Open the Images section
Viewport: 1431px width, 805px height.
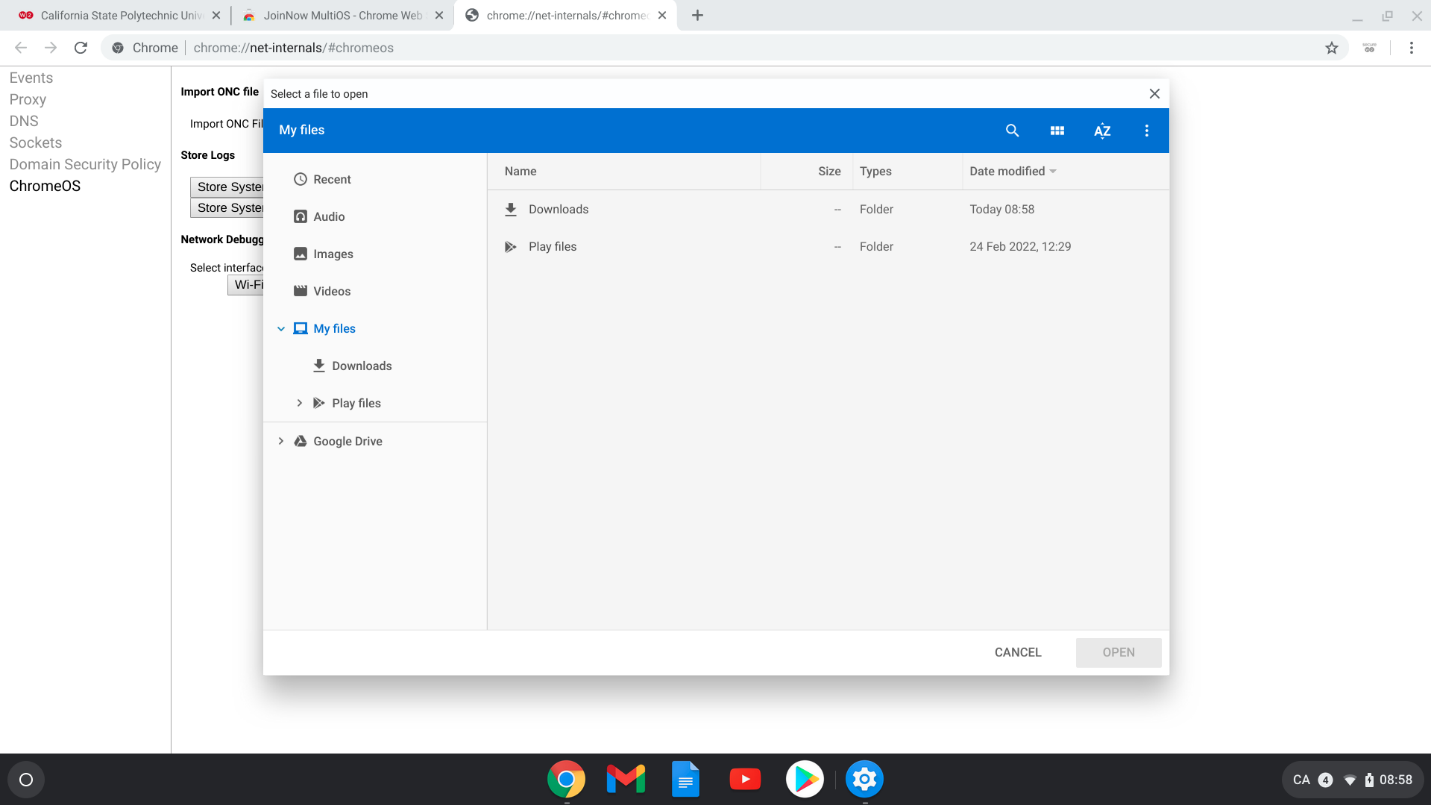click(x=334, y=253)
